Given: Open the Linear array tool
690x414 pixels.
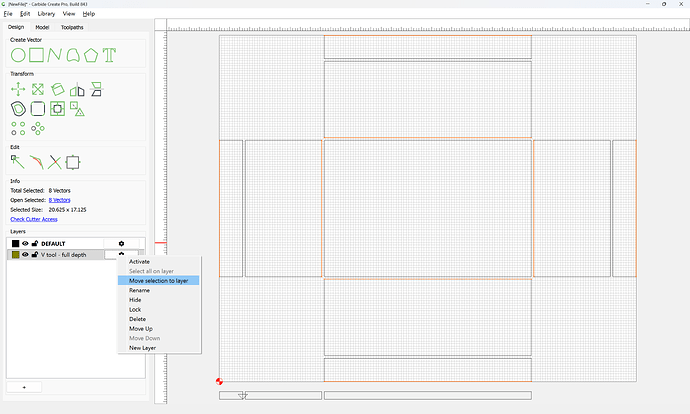Looking at the screenshot, I should [x=18, y=128].
